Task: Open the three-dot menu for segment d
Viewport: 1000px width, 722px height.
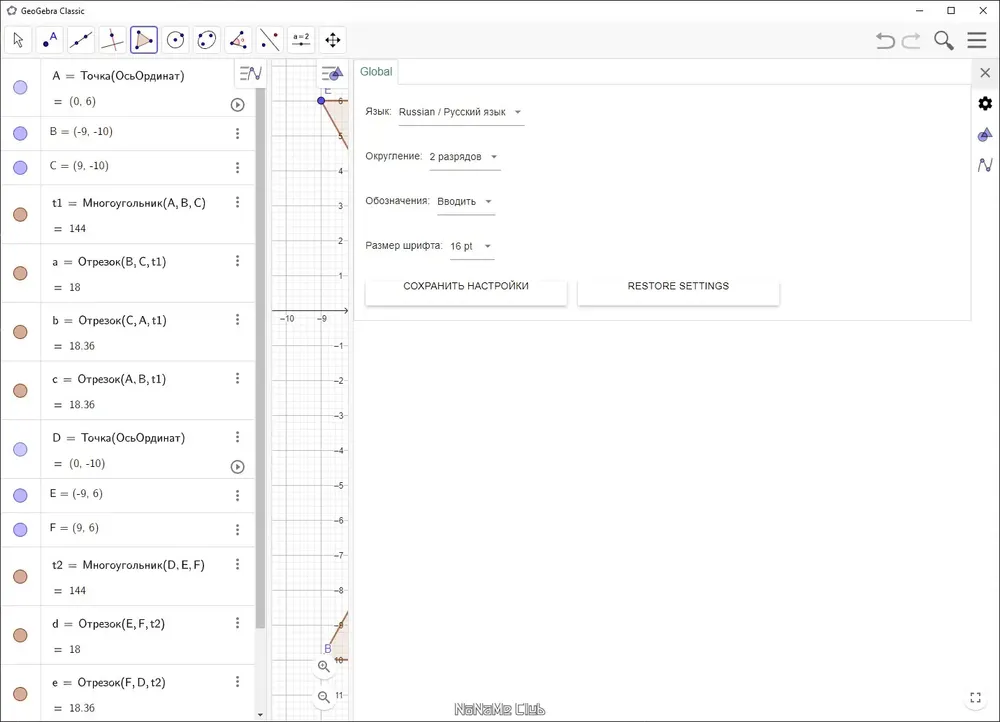Action: pos(237,623)
